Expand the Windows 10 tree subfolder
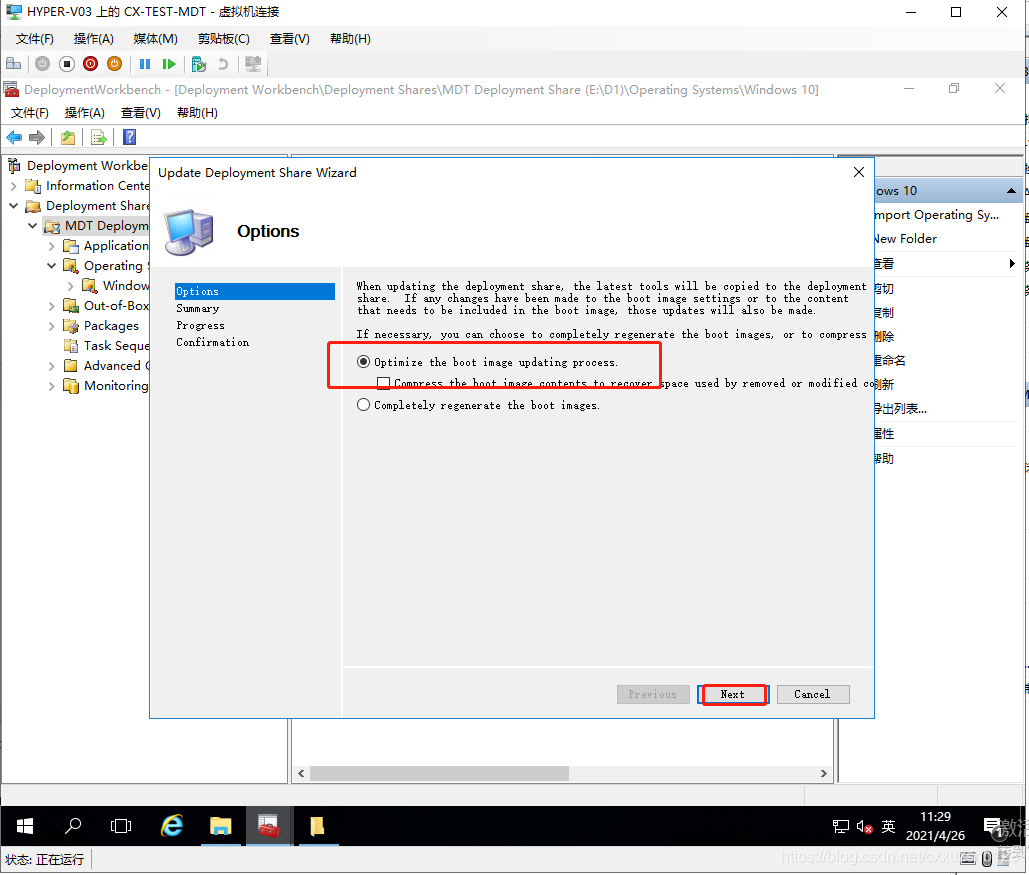The image size is (1029, 875). tap(71, 286)
